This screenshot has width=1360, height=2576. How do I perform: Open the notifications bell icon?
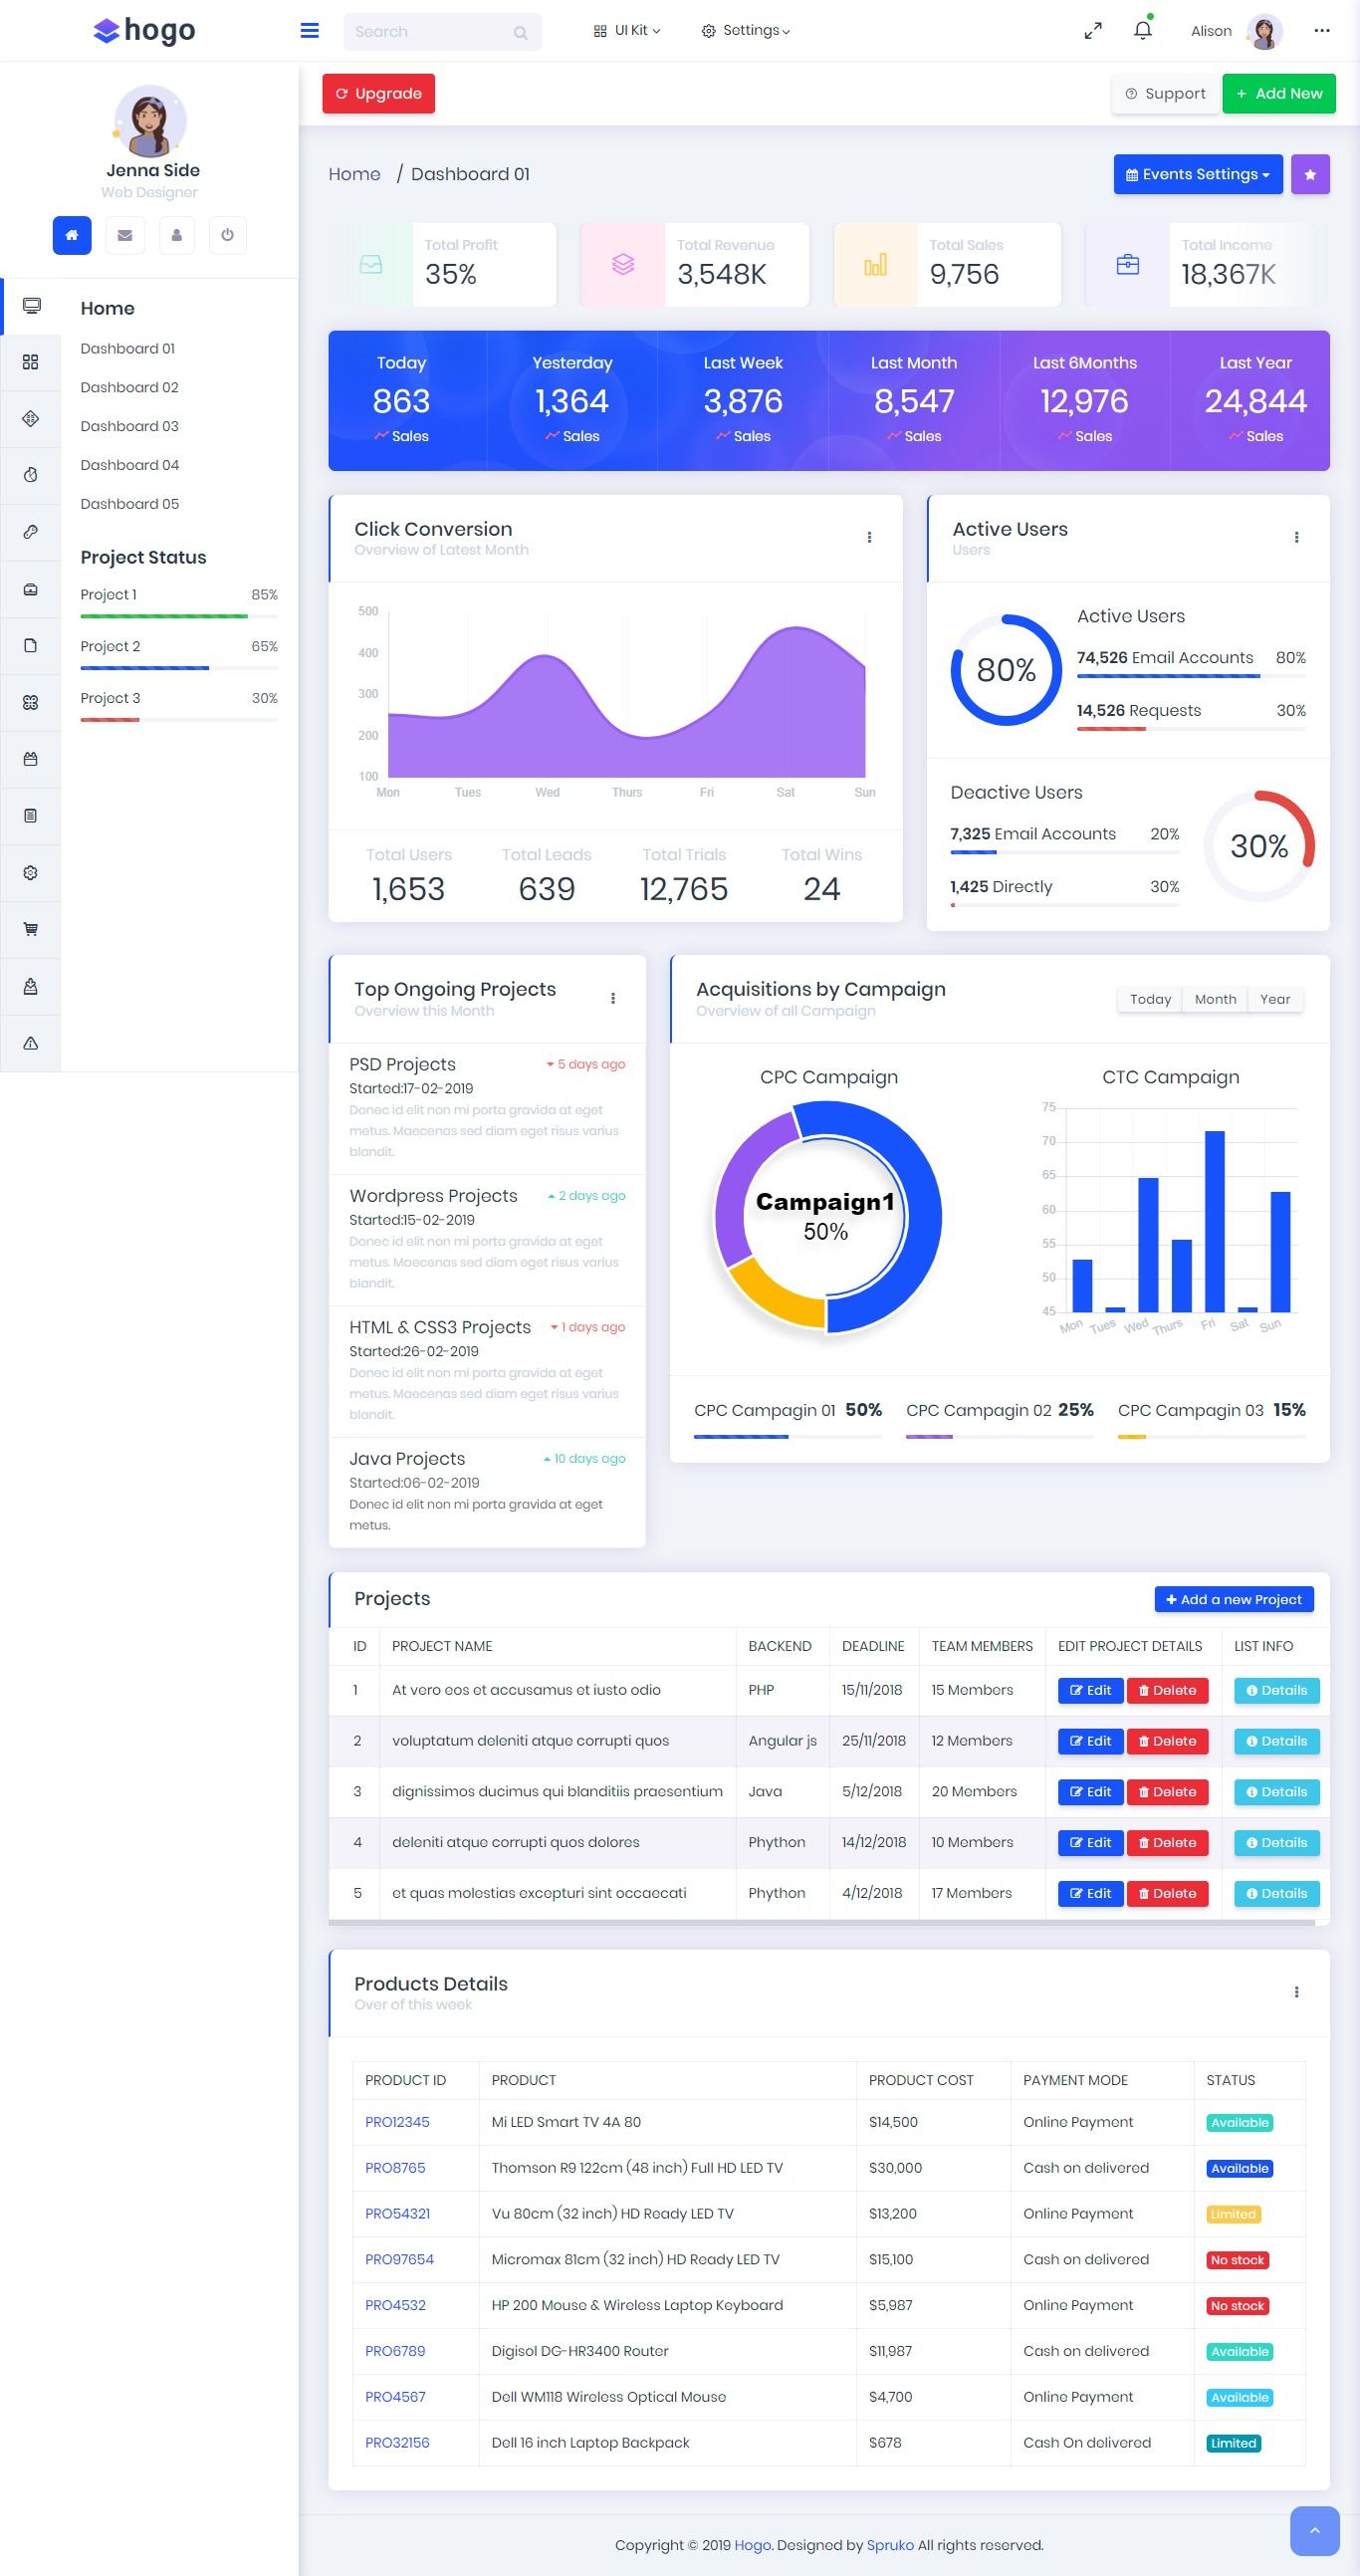[1142, 31]
